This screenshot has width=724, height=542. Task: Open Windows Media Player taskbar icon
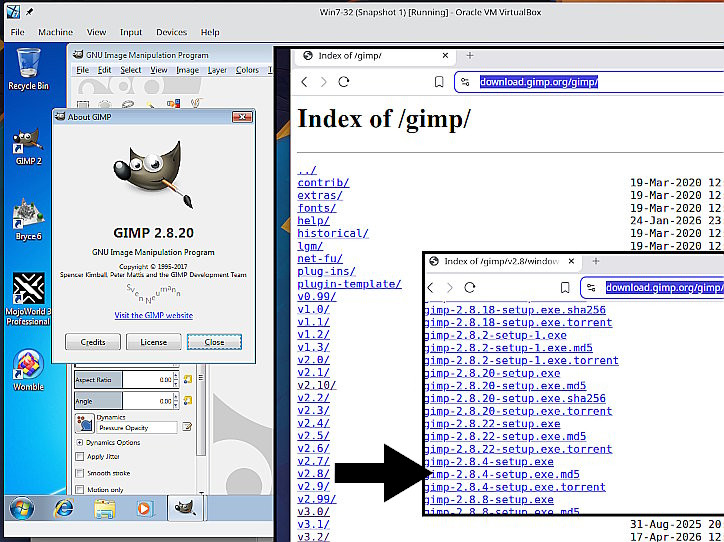click(144, 509)
